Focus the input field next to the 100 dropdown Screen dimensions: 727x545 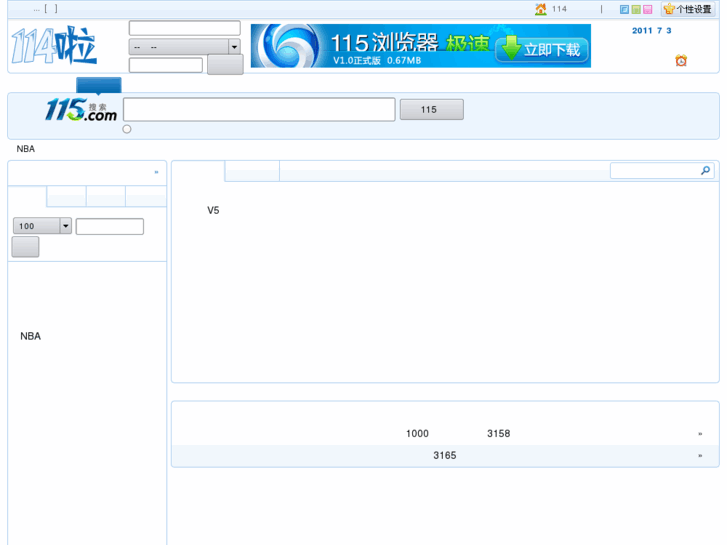point(110,226)
